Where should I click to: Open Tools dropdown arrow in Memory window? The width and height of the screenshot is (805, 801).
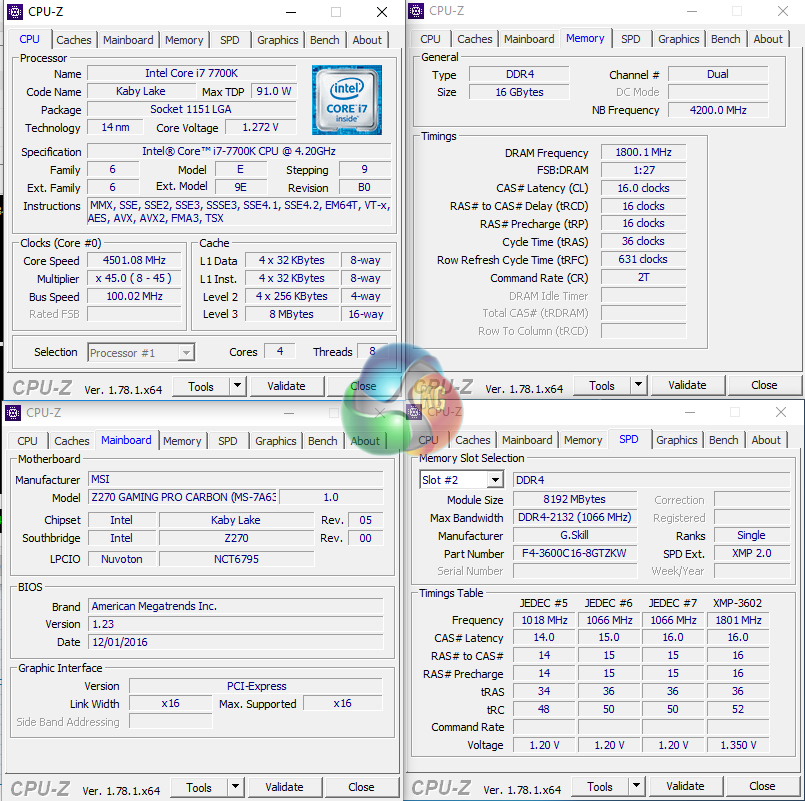[638, 386]
